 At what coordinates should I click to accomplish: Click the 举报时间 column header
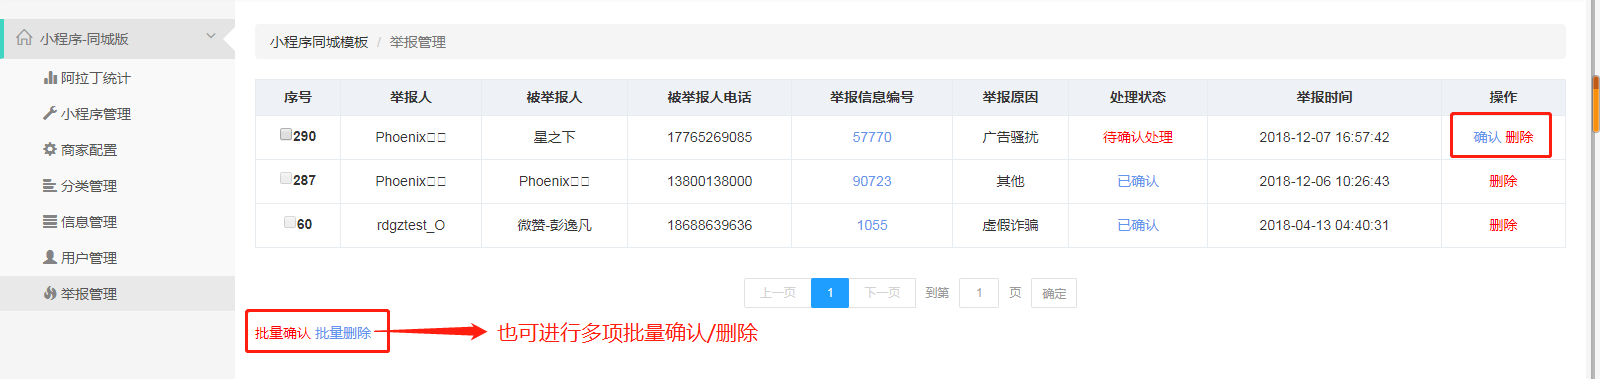click(x=1324, y=97)
